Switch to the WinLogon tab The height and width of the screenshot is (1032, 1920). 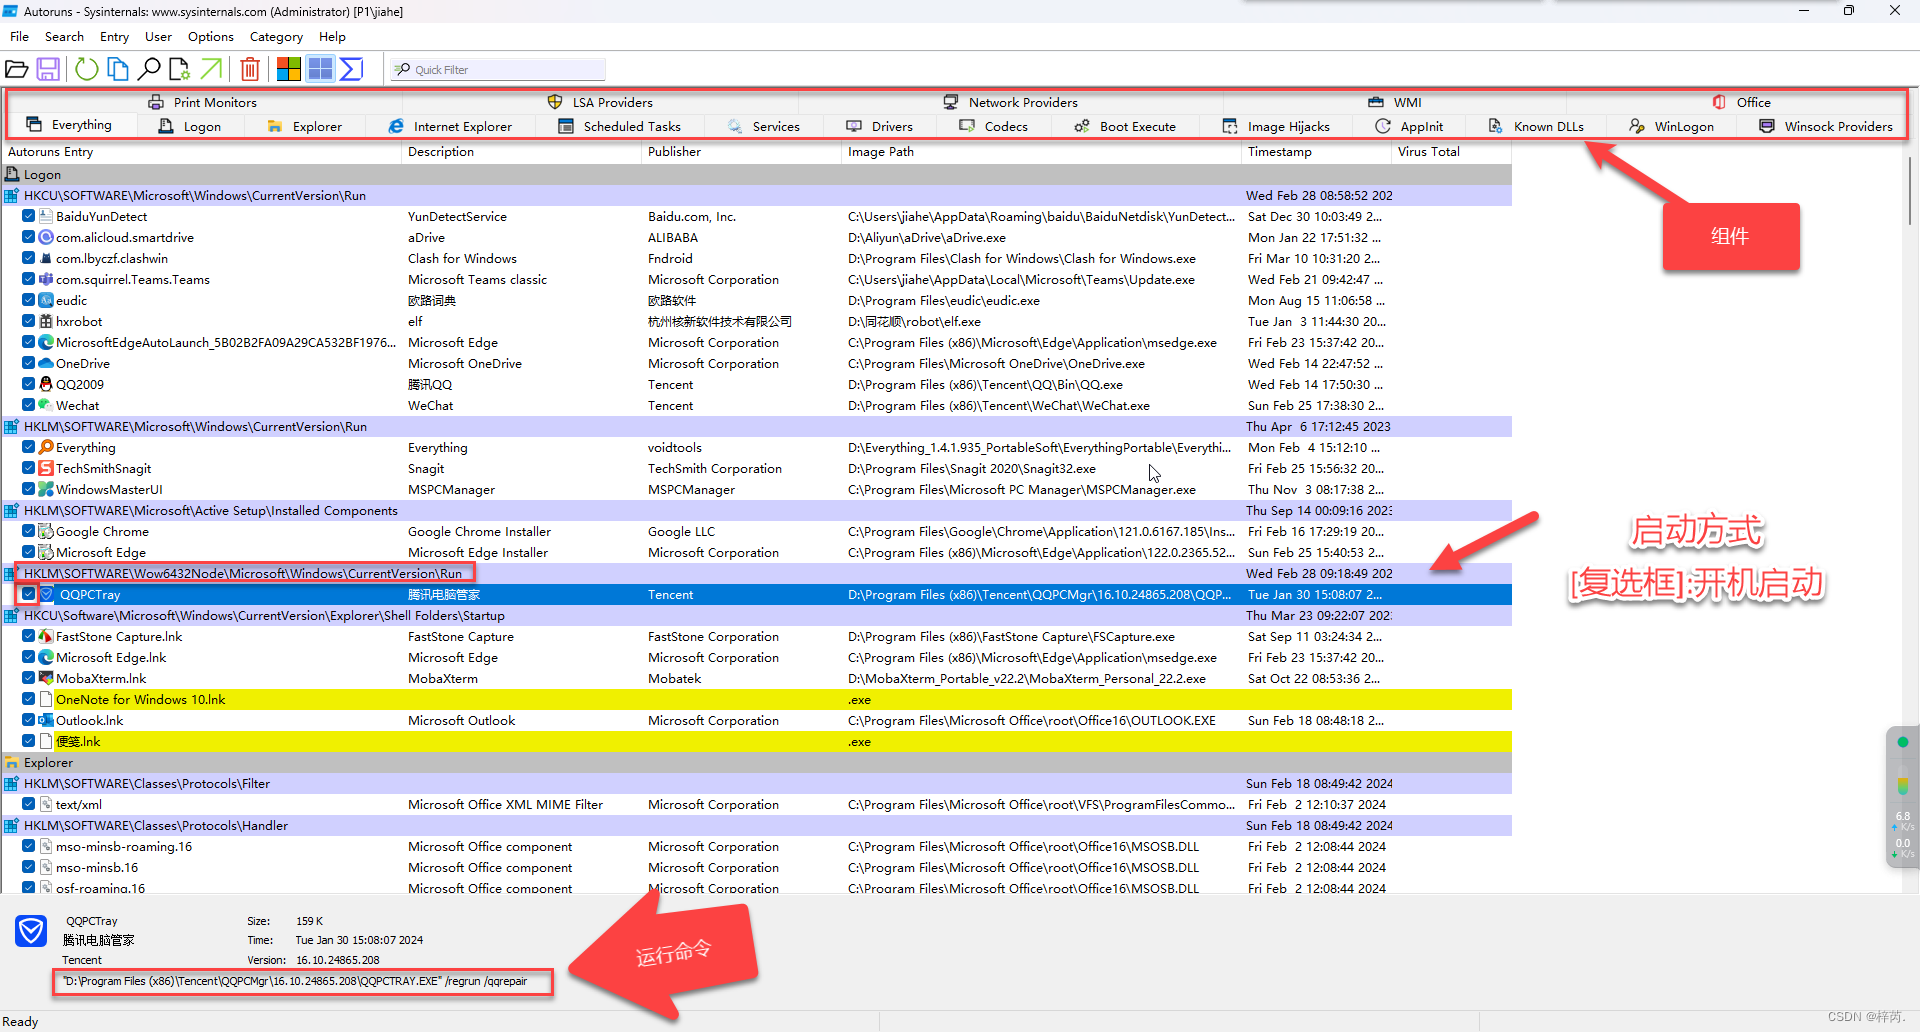pos(1671,126)
